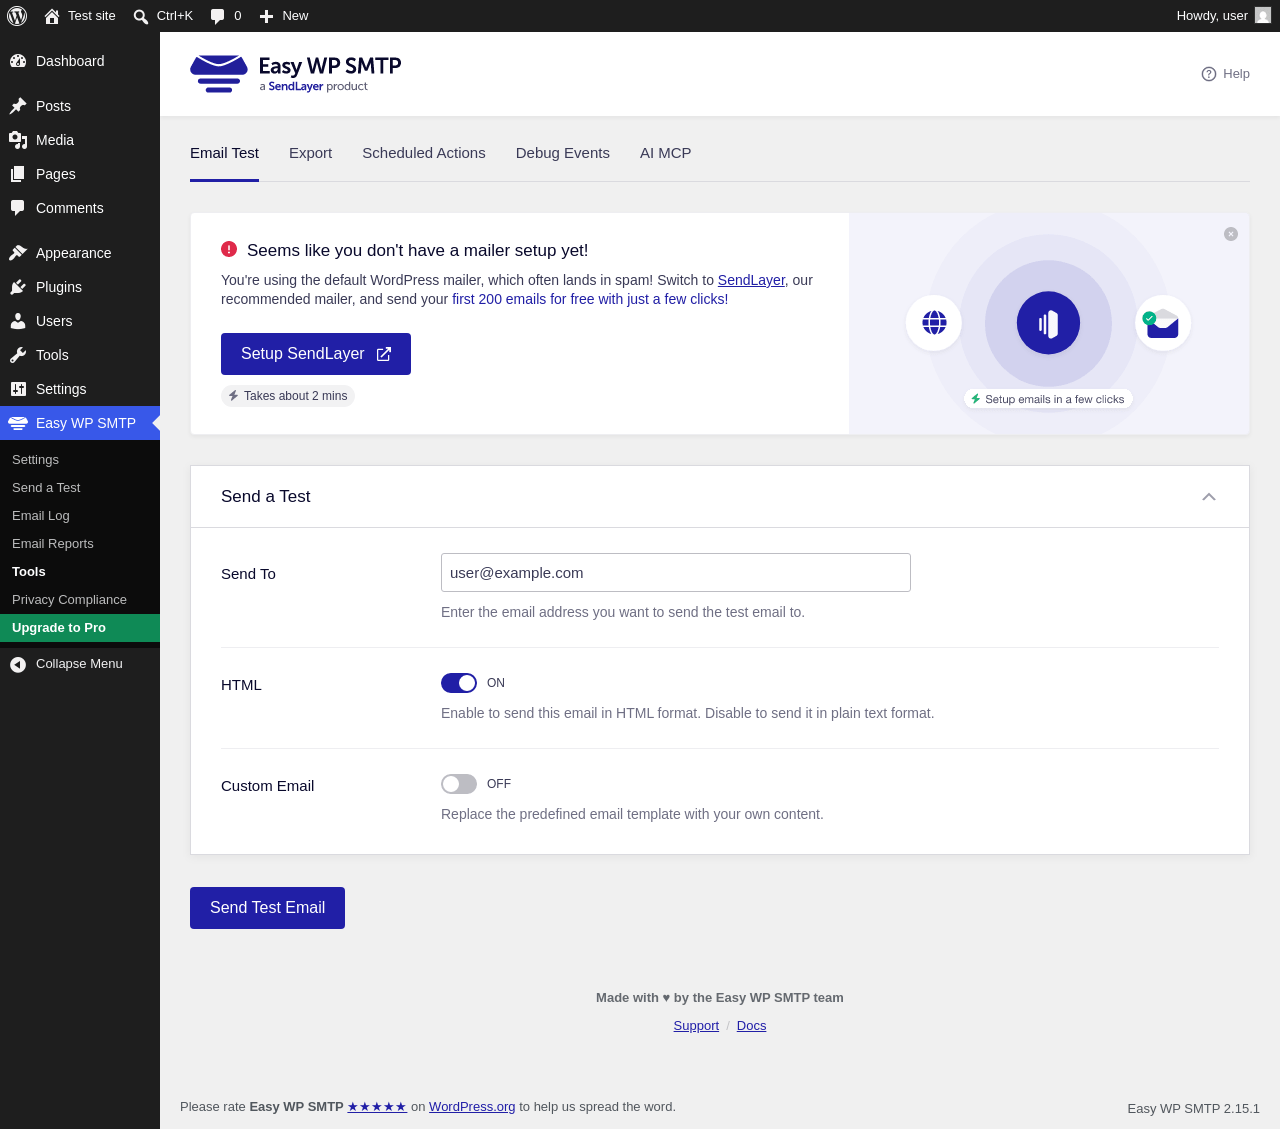Dismiss the mailer setup banner
The height and width of the screenshot is (1129, 1280).
point(1231,234)
